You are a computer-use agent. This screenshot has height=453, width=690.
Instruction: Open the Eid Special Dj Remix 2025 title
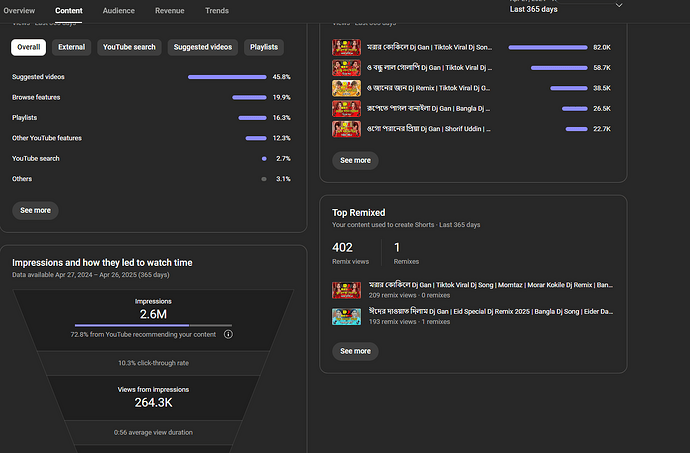click(491, 311)
